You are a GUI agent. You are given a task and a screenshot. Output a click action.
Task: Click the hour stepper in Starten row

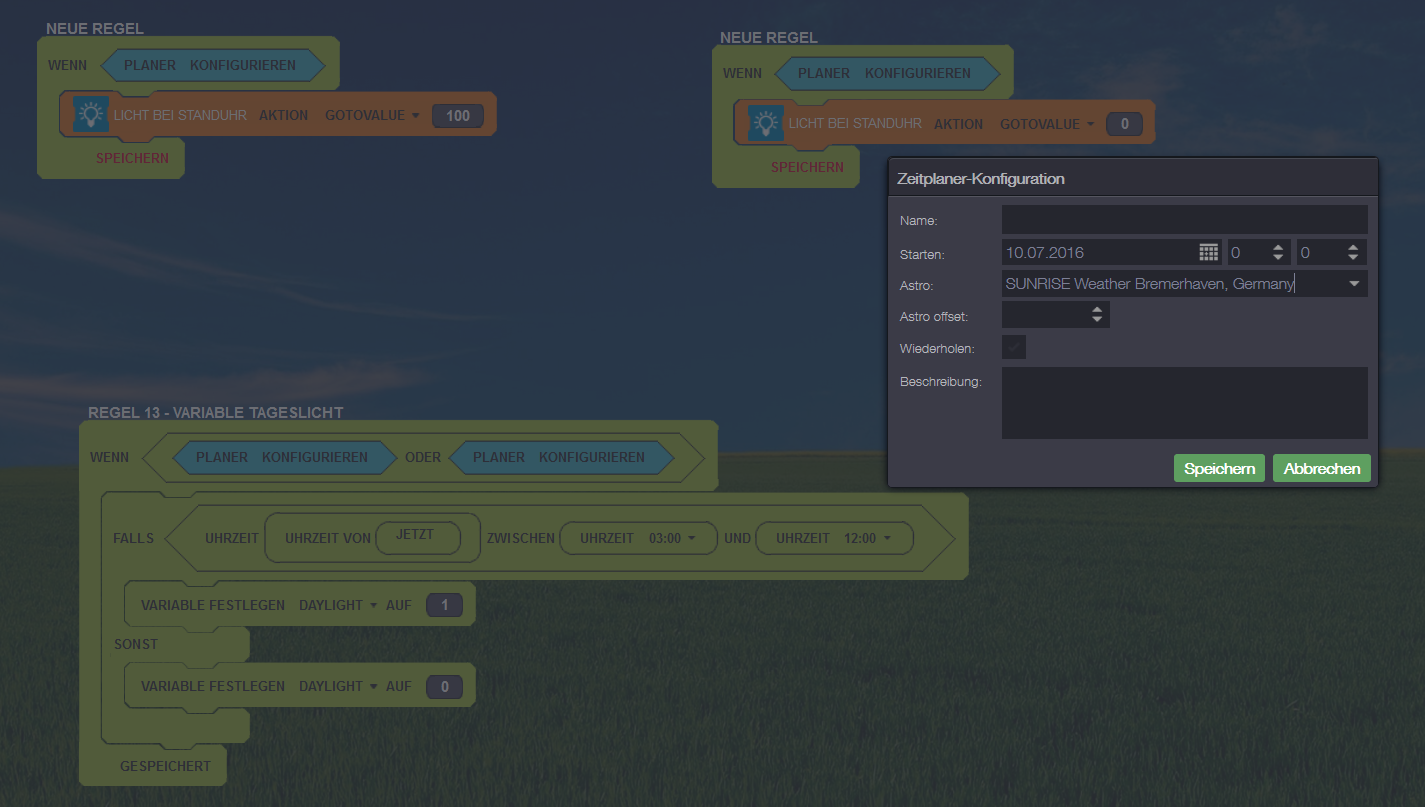(1277, 253)
